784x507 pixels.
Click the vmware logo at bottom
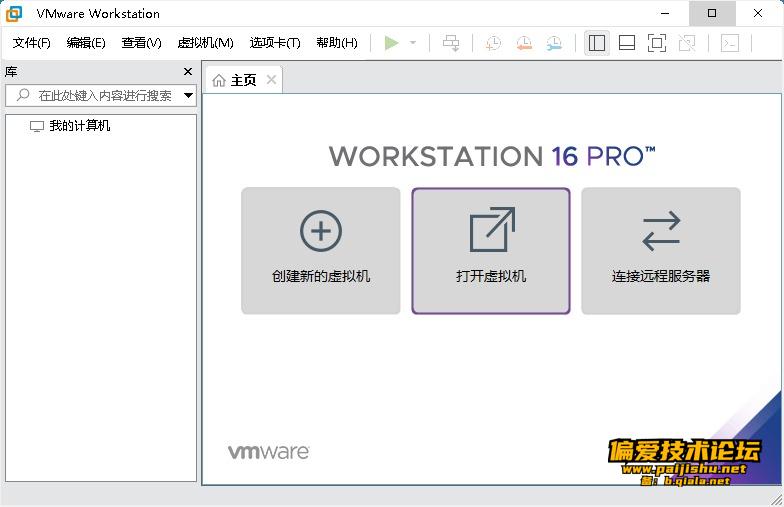(x=269, y=452)
